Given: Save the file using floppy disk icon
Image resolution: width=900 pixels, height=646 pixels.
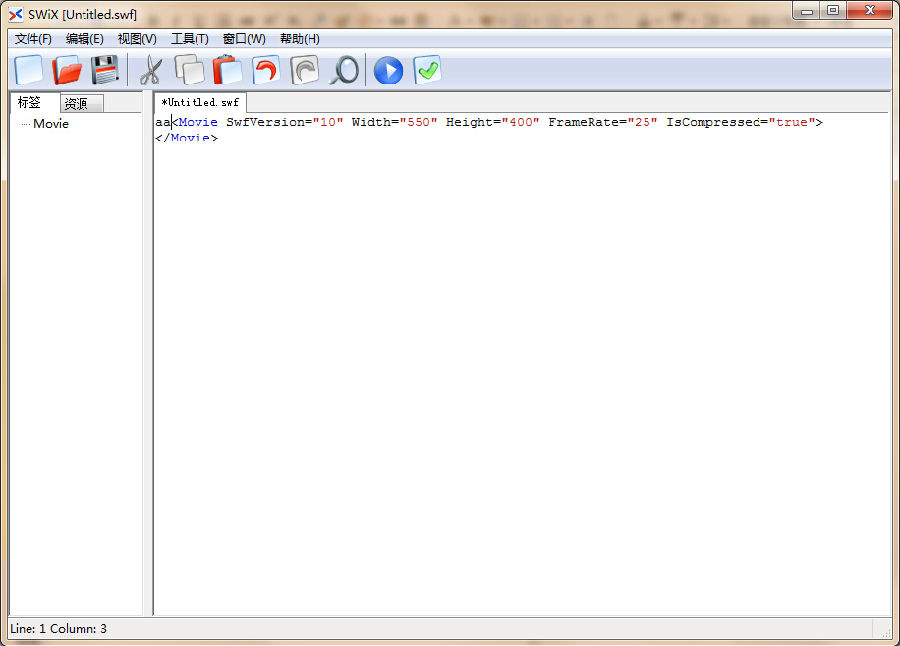Looking at the screenshot, I should [x=105, y=70].
